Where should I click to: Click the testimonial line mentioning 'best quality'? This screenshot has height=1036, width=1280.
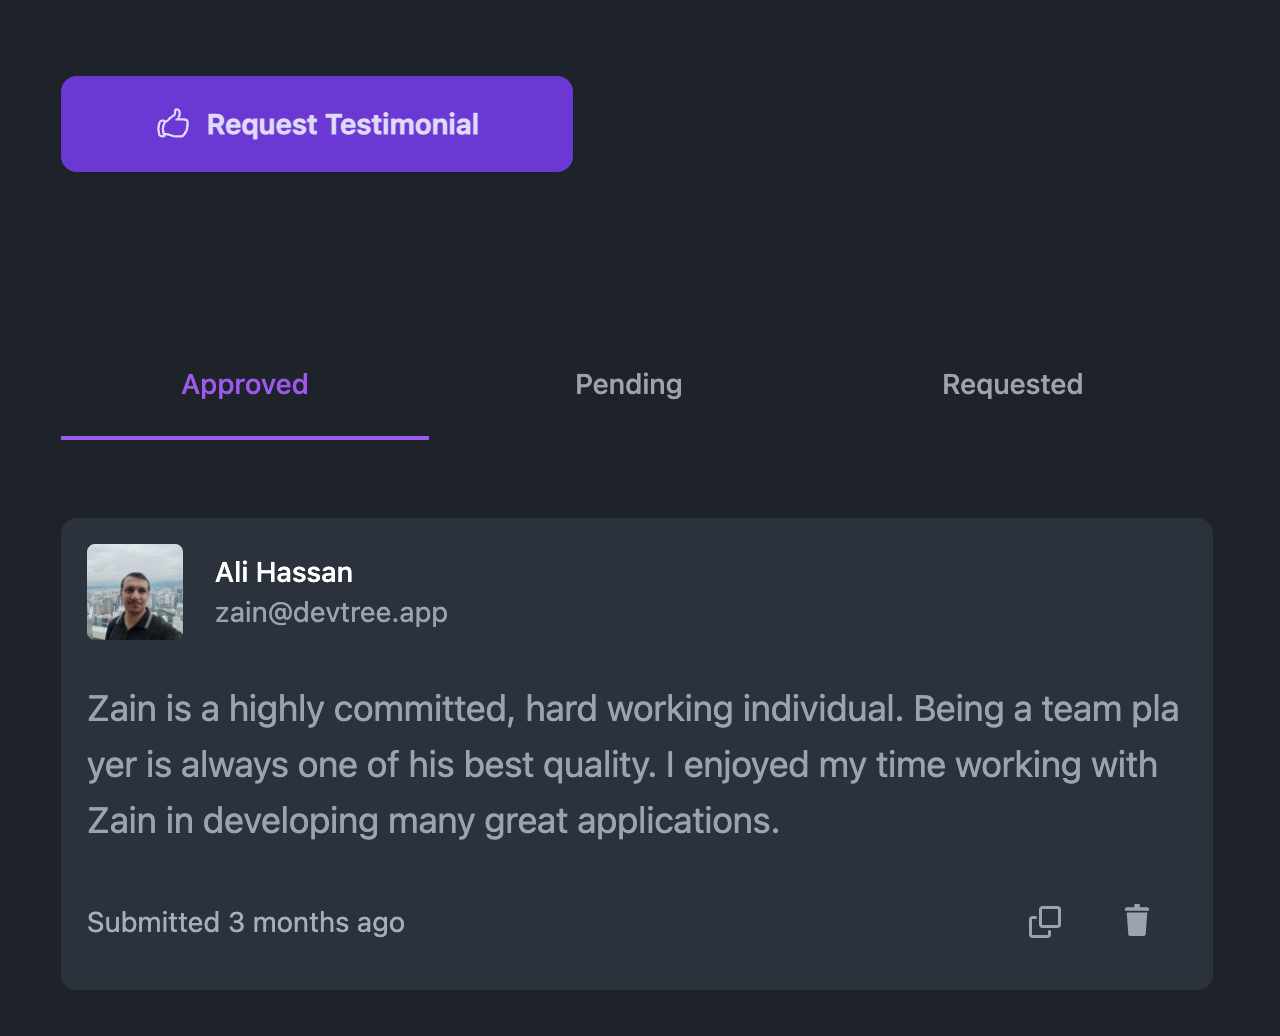pos(622,765)
